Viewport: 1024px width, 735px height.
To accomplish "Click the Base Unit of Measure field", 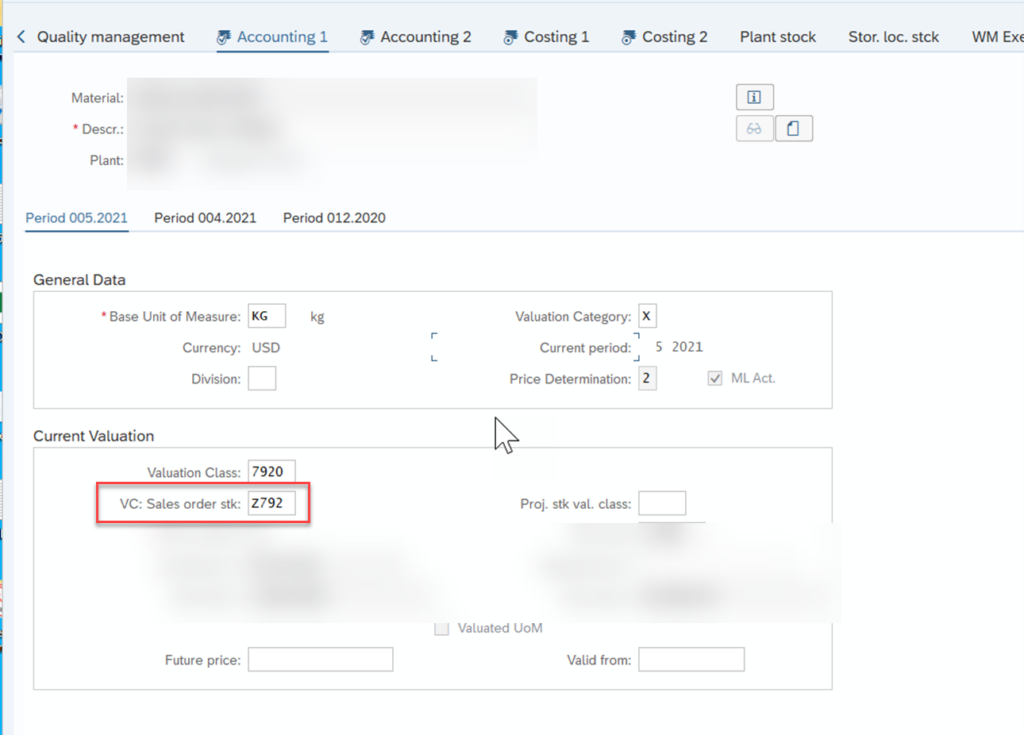I will (x=266, y=317).
